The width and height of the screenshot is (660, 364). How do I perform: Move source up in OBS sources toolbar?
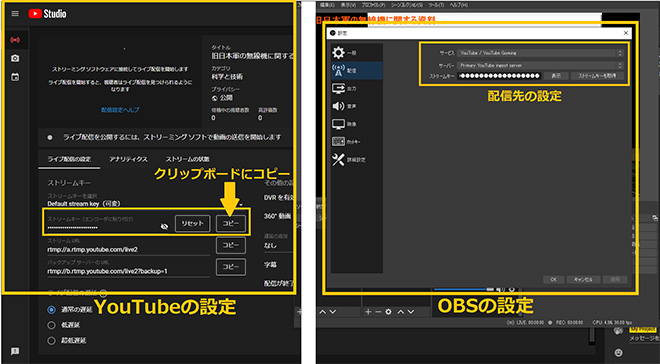point(400,312)
